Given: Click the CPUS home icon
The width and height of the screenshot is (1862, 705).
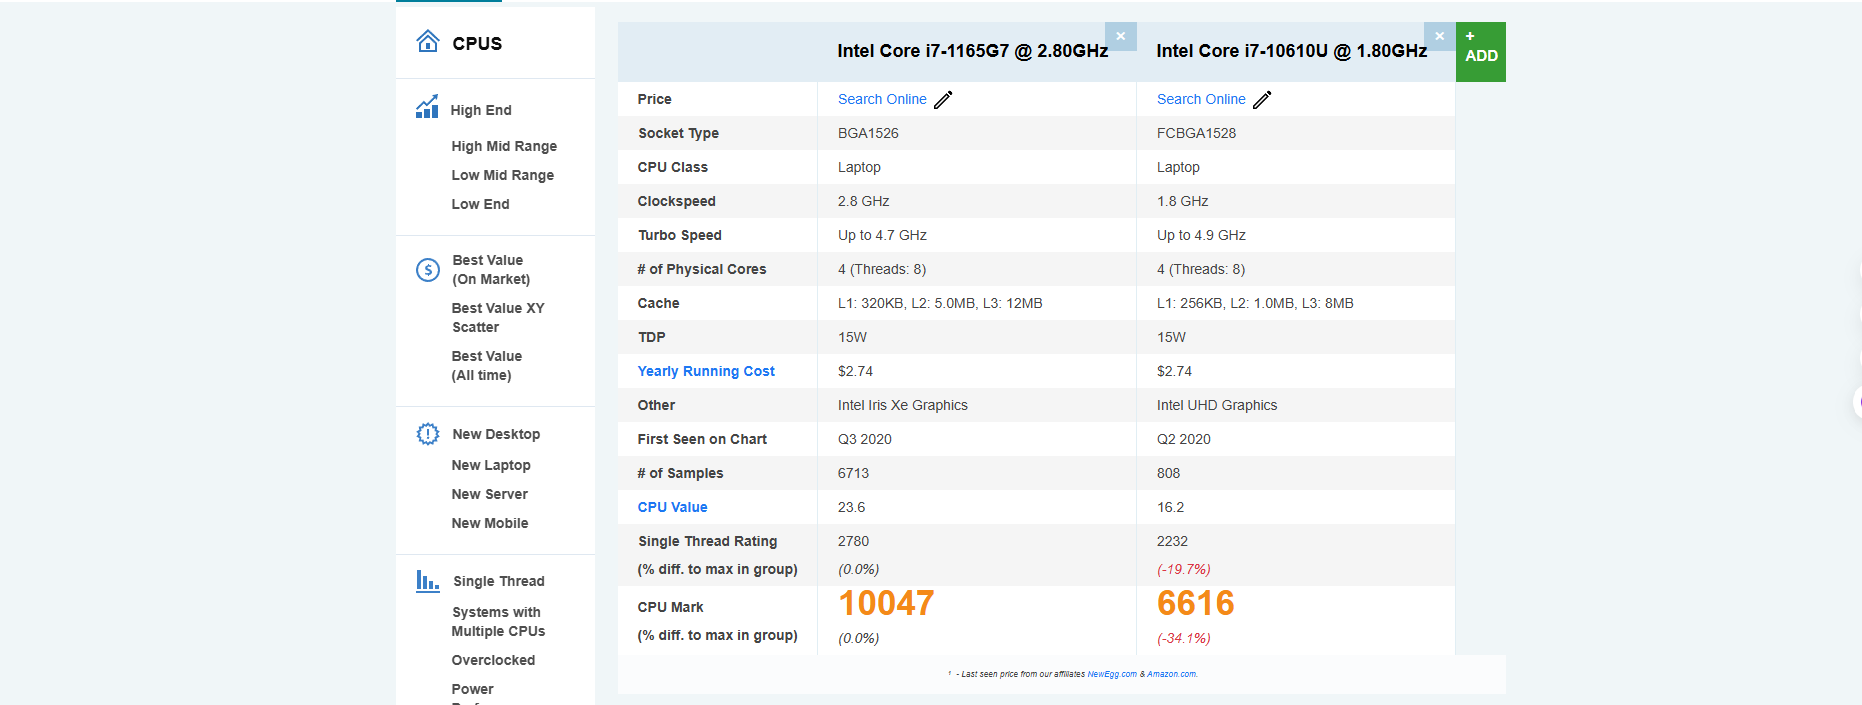Looking at the screenshot, I should coord(428,41).
